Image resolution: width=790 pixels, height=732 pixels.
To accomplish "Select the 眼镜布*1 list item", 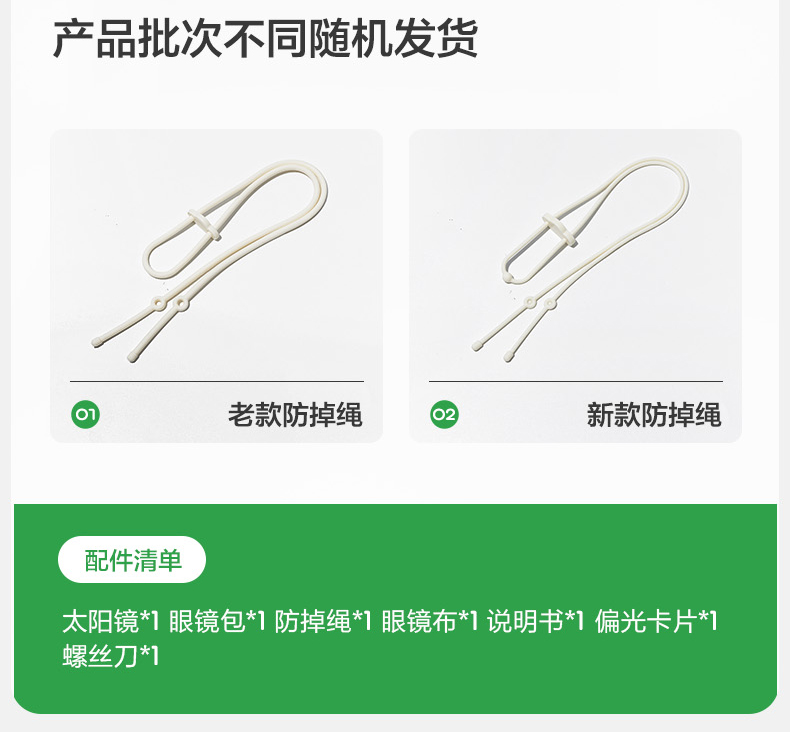I will coord(429,621).
